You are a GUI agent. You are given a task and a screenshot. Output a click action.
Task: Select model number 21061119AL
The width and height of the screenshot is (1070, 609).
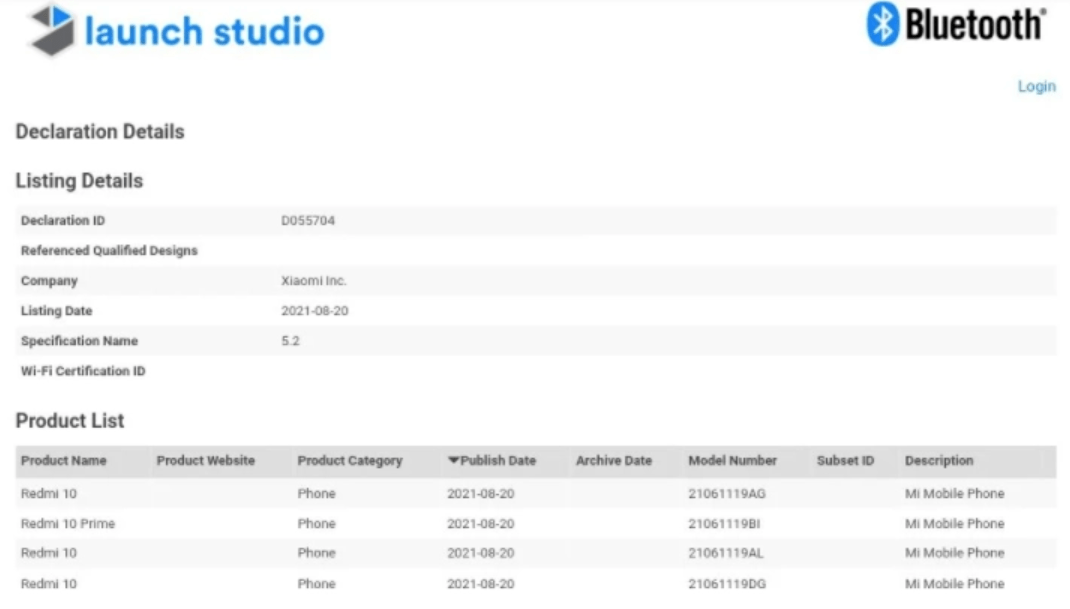coord(726,553)
